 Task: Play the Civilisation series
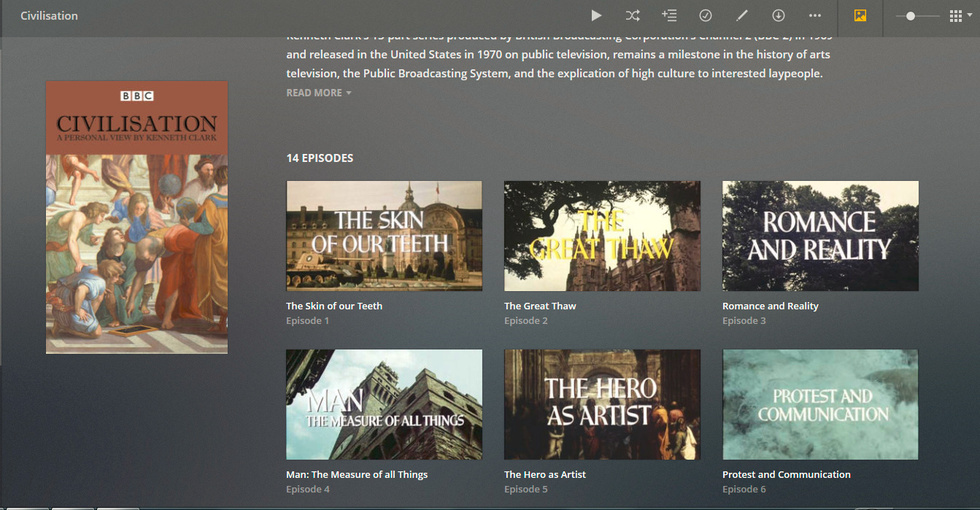click(x=596, y=16)
